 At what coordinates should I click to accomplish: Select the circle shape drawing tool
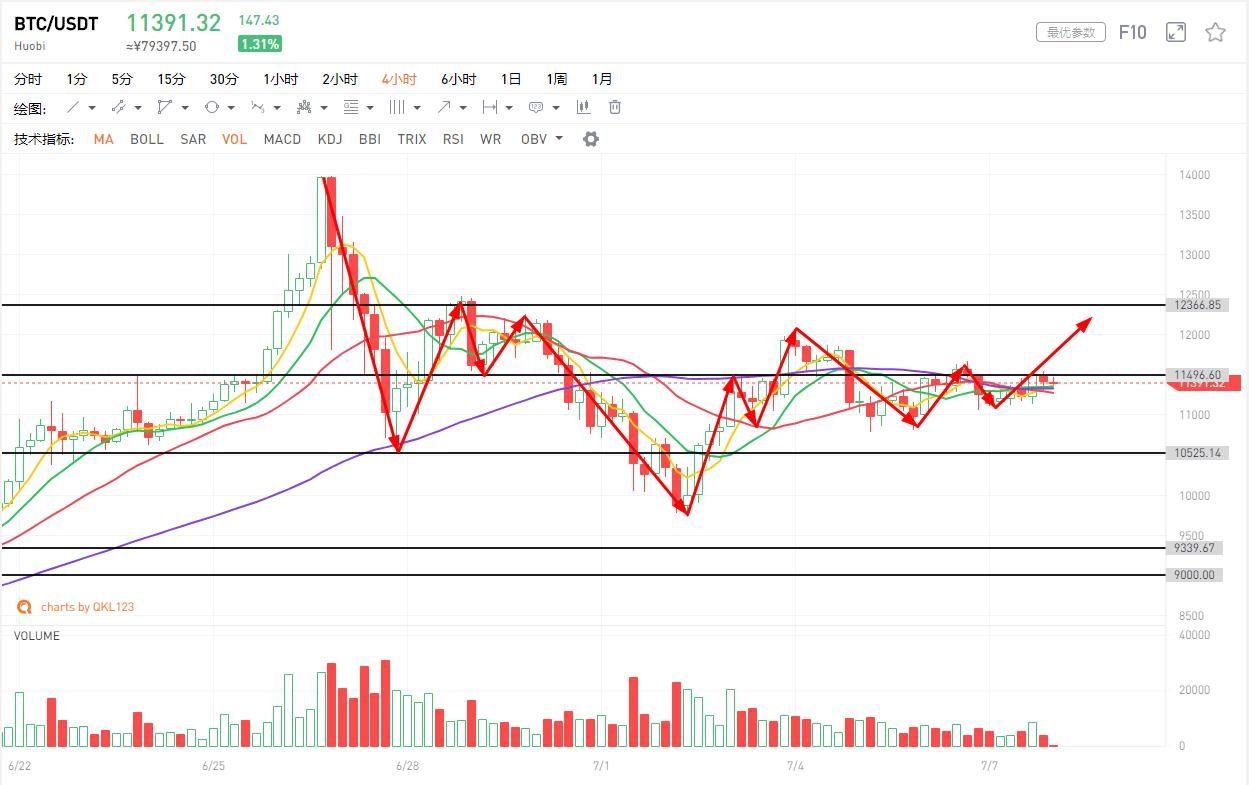point(211,107)
